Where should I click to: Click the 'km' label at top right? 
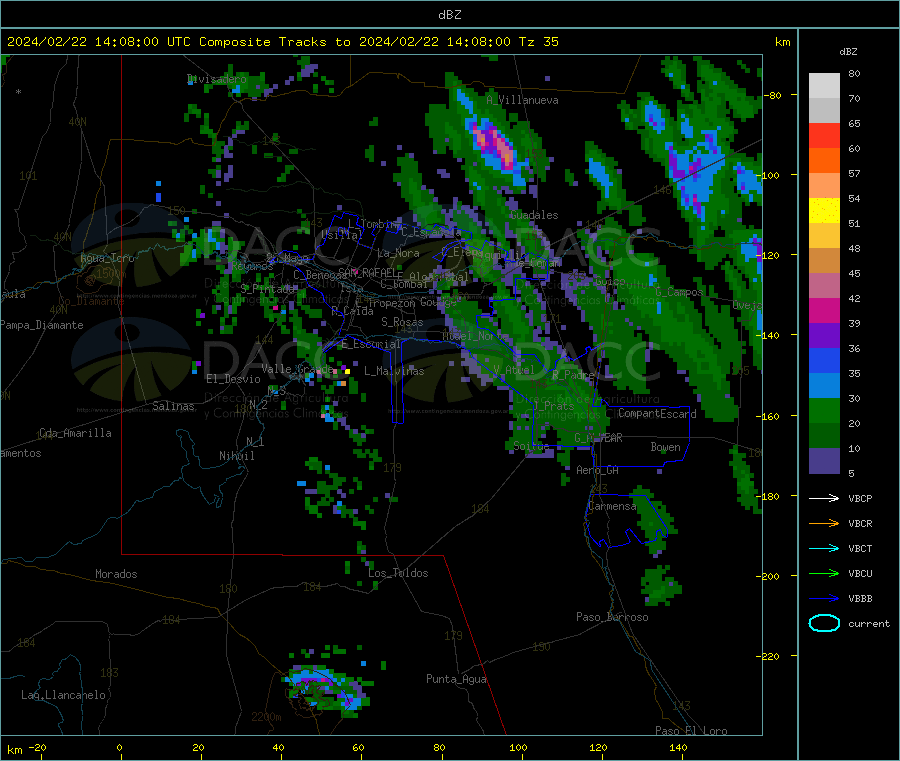(782, 42)
